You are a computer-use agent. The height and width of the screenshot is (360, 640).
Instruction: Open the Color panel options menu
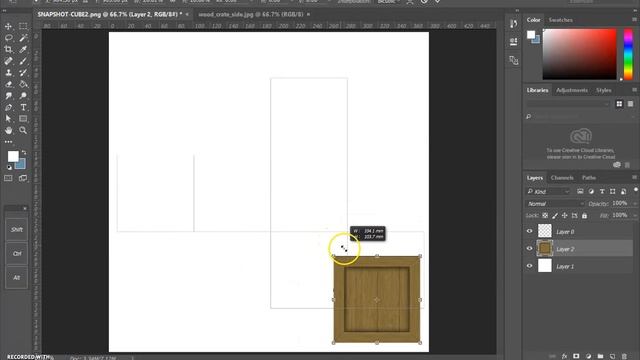[x=634, y=20]
